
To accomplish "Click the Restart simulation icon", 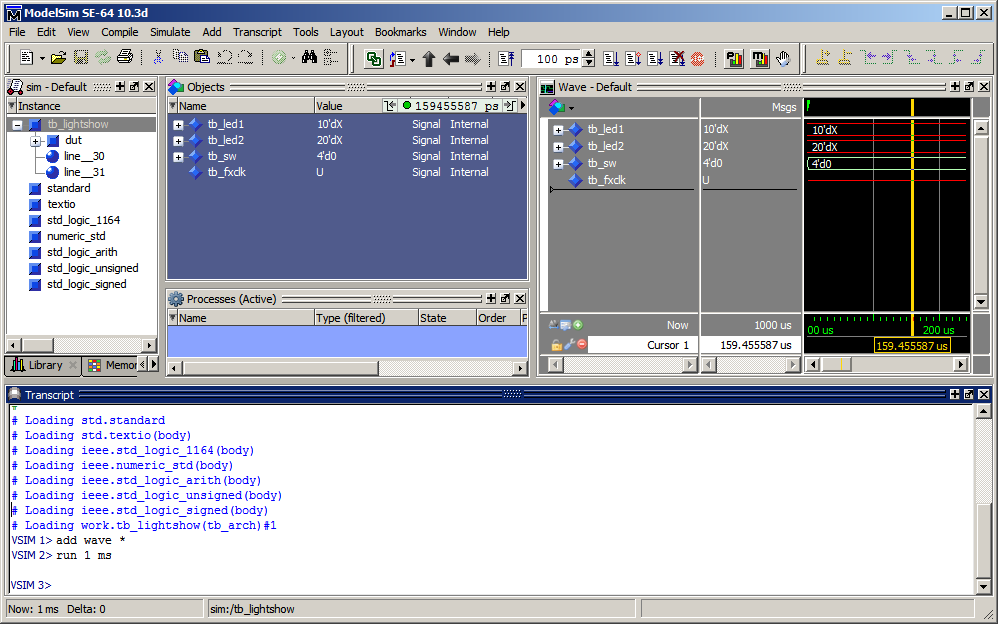I will pos(507,59).
